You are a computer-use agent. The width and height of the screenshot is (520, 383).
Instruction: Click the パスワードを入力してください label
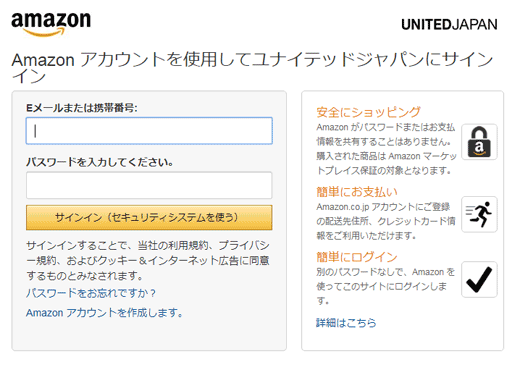coord(100,162)
